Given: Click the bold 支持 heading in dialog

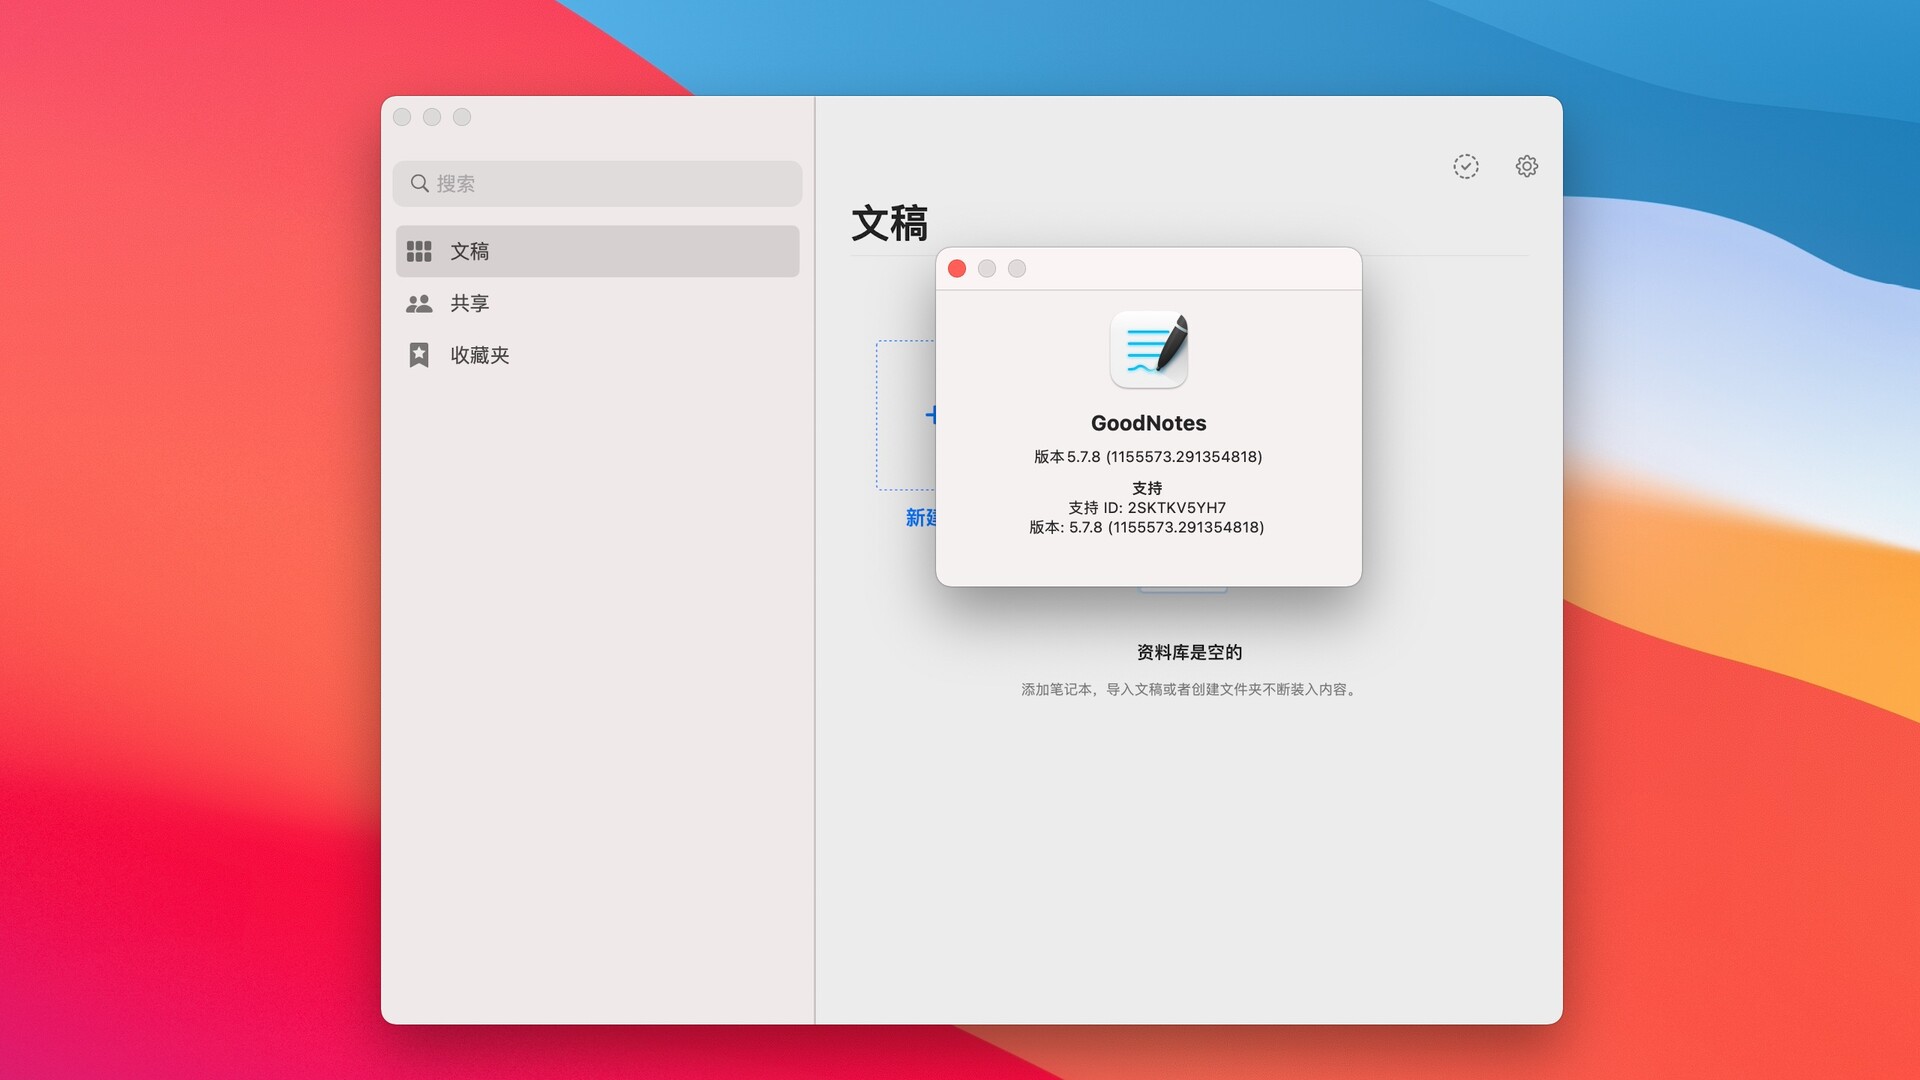Looking at the screenshot, I should tap(1147, 488).
